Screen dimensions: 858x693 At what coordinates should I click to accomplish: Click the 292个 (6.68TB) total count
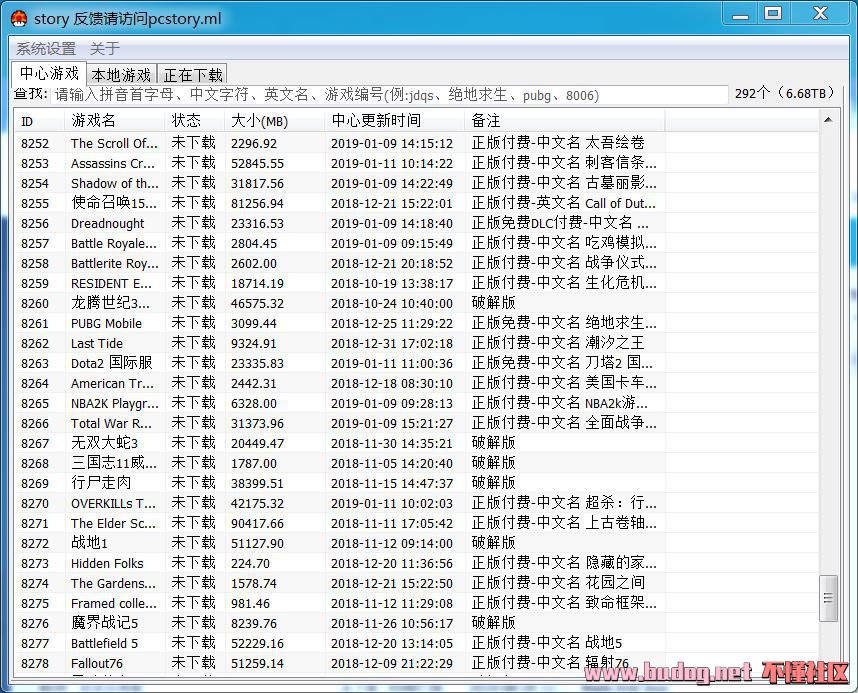785,94
